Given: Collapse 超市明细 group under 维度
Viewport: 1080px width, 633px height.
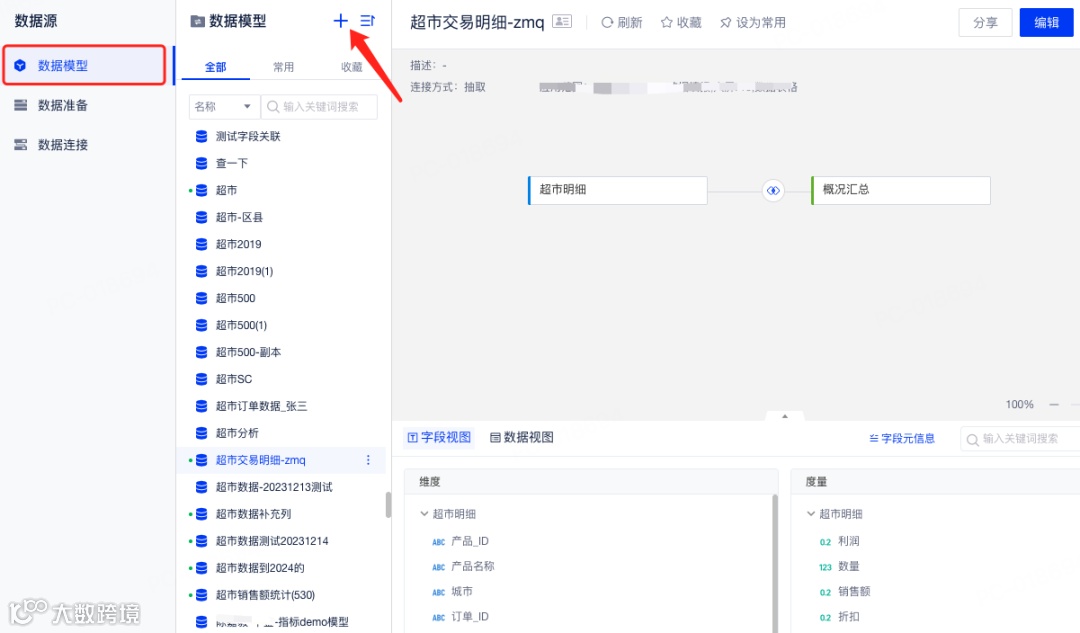Looking at the screenshot, I should [x=424, y=513].
